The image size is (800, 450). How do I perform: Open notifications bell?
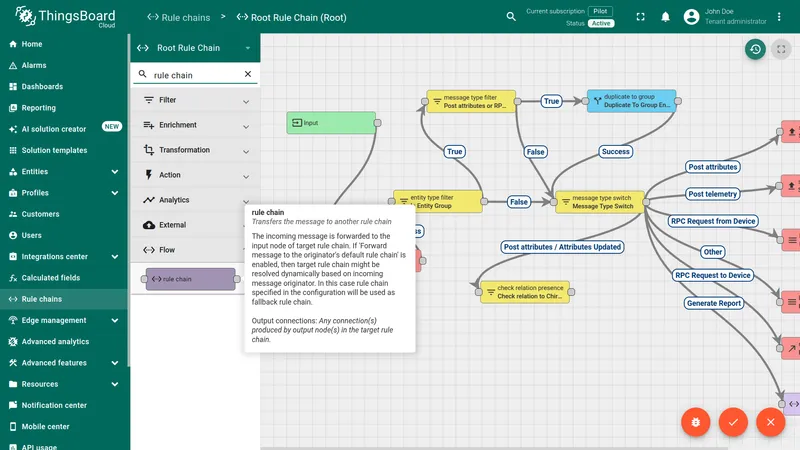pos(665,17)
